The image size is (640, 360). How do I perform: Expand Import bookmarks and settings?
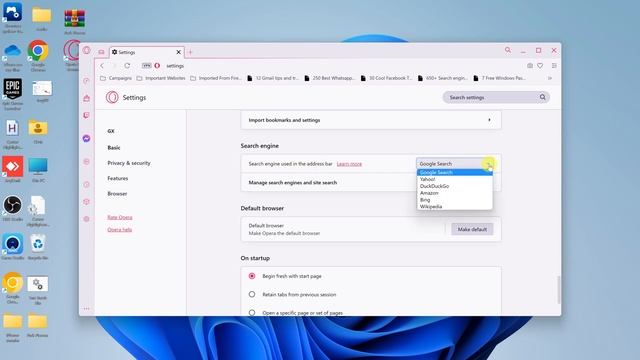(371, 120)
